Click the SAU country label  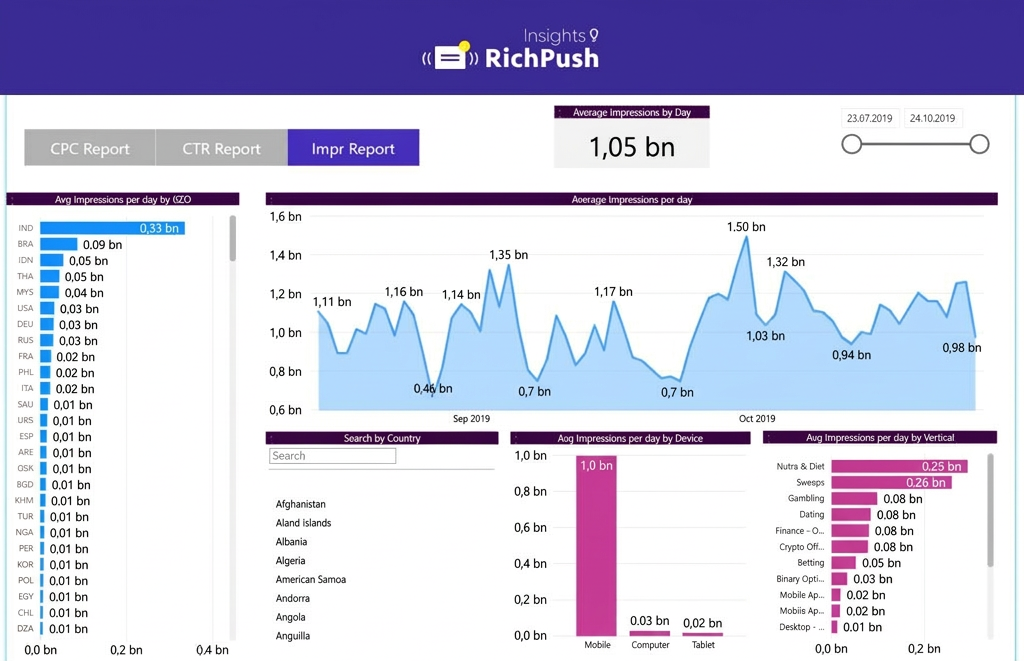[25, 404]
